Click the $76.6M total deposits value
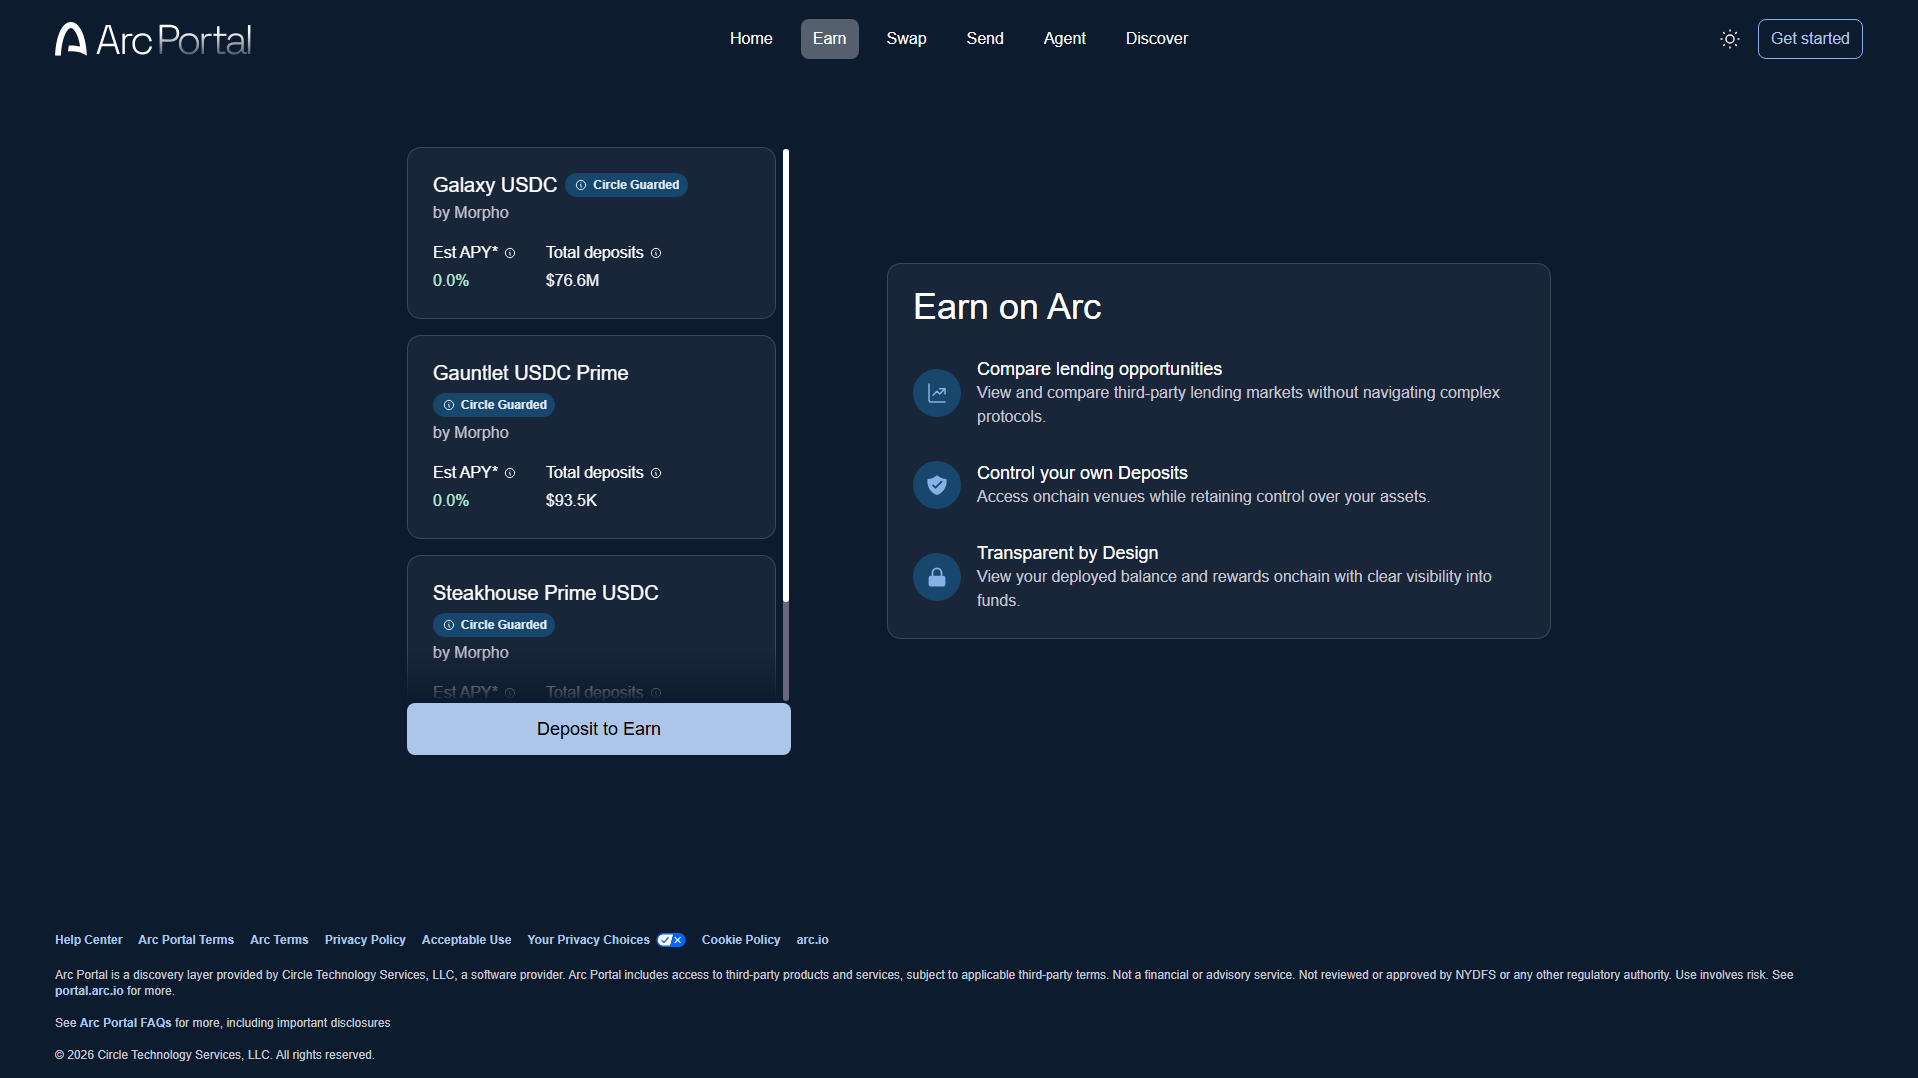Viewport: 1918px width, 1078px height. [572, 281]
